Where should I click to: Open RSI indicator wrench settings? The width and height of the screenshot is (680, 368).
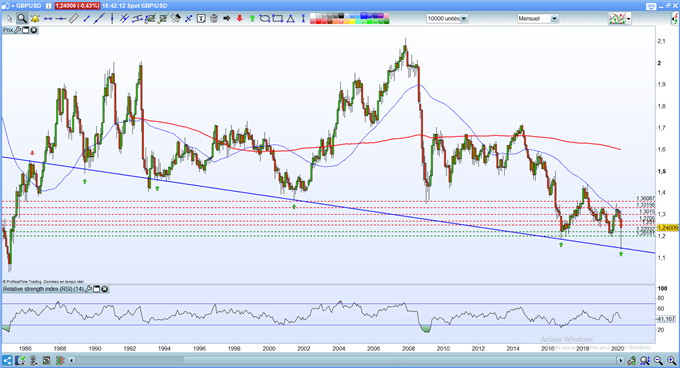tap(89, 289)
